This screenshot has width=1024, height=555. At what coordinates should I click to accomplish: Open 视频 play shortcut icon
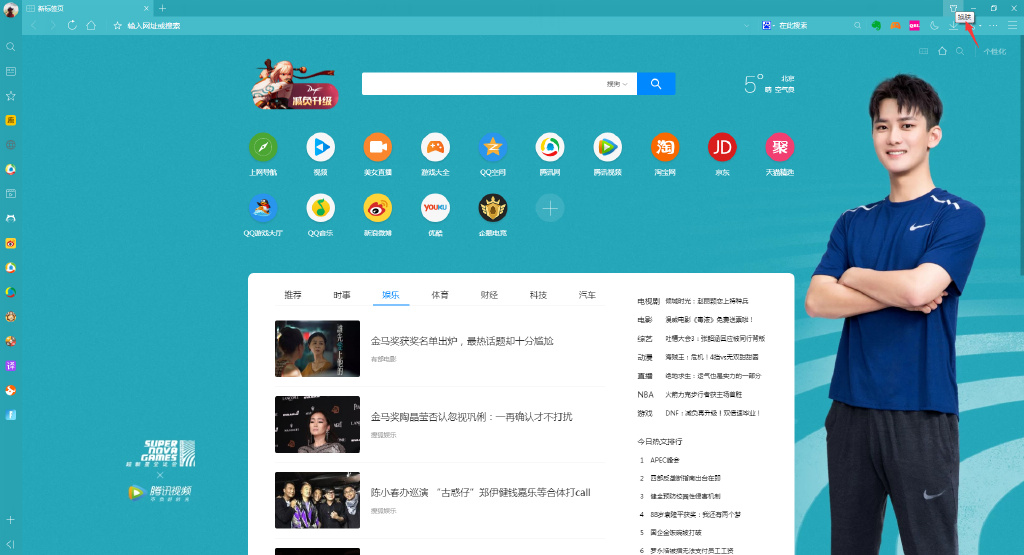pos(321,148)
